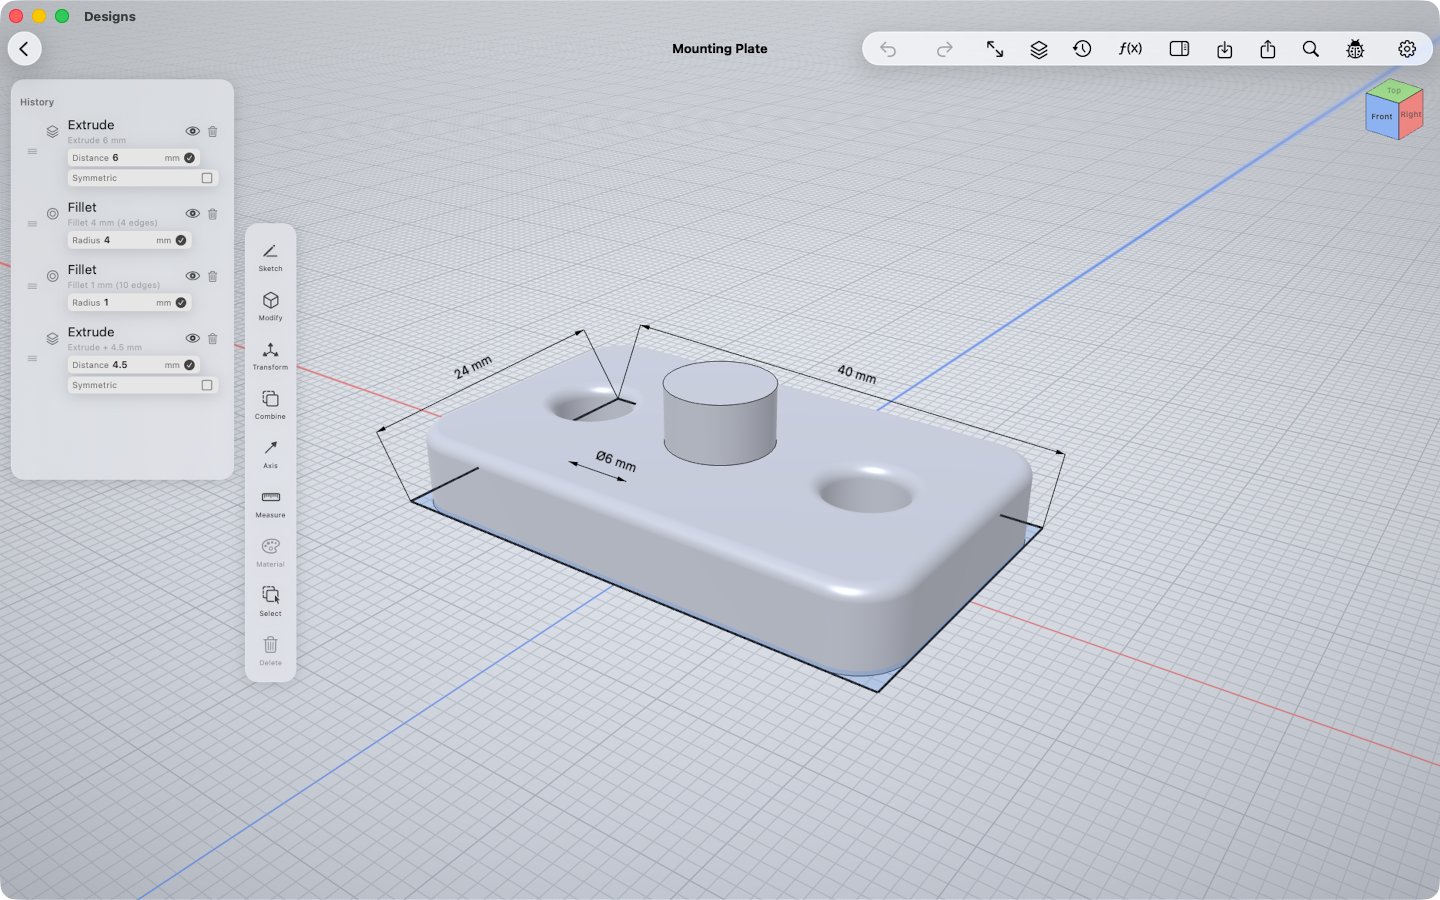Hide the Extrude + 4.5 mm step
This screenshot has height=900, width=1440.
click(x=193, y=338)
